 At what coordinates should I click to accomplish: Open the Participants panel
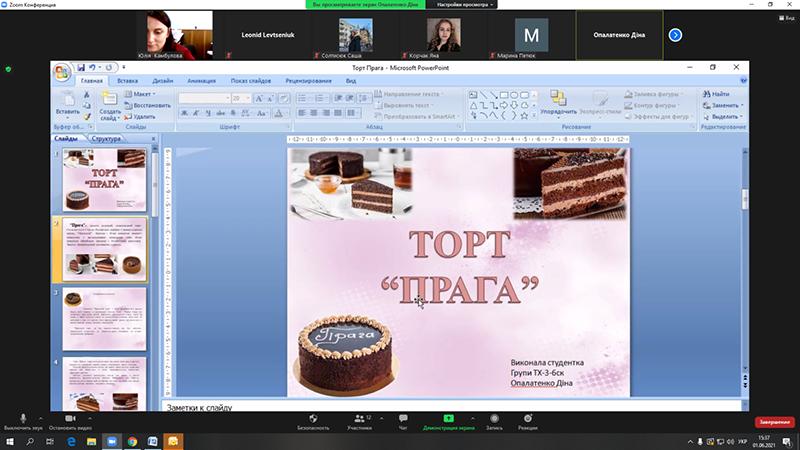tap(359, 419)
